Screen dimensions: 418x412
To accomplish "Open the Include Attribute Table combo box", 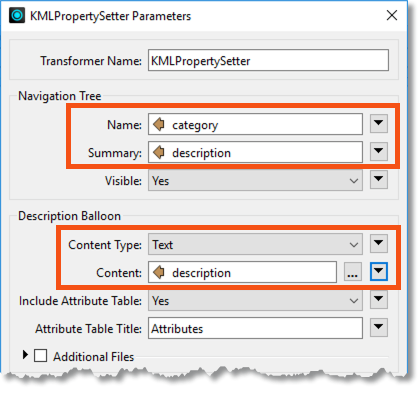I will (x=255, y=300).
